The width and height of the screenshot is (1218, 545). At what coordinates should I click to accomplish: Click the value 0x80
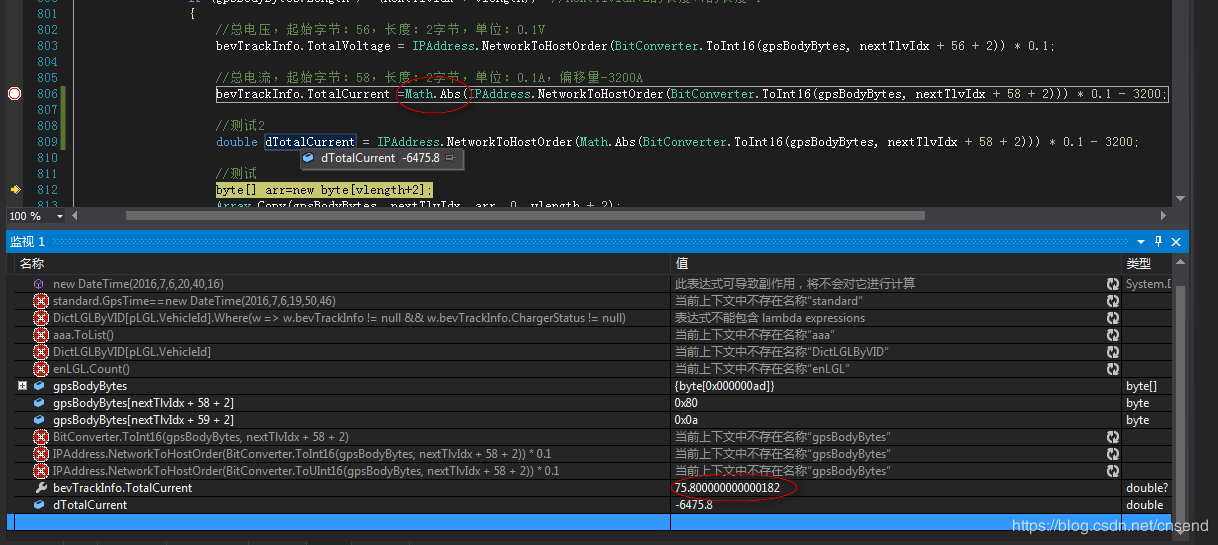point(686,403)
